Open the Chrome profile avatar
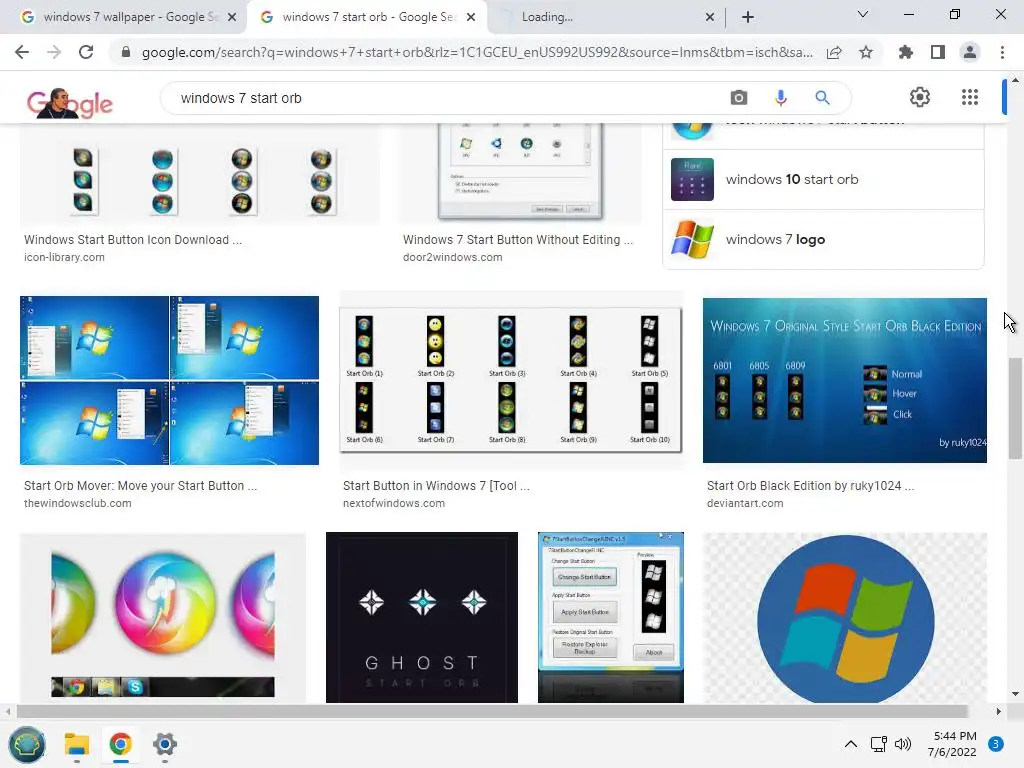 (970, 52)
